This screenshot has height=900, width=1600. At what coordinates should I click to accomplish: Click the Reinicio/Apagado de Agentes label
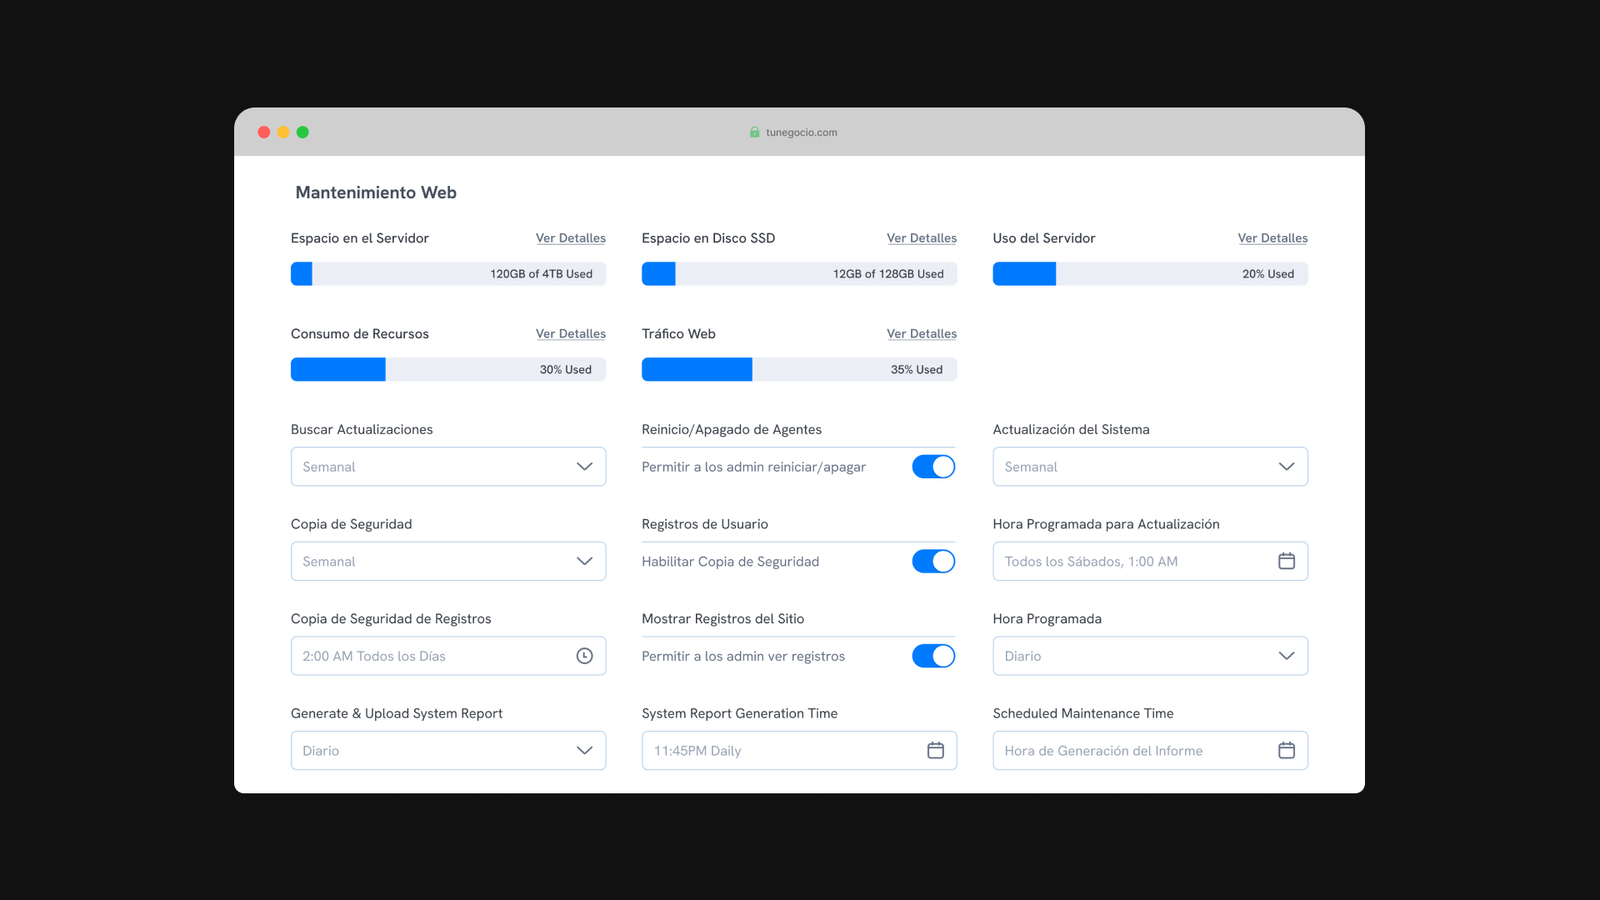click(x=732, y=430)
